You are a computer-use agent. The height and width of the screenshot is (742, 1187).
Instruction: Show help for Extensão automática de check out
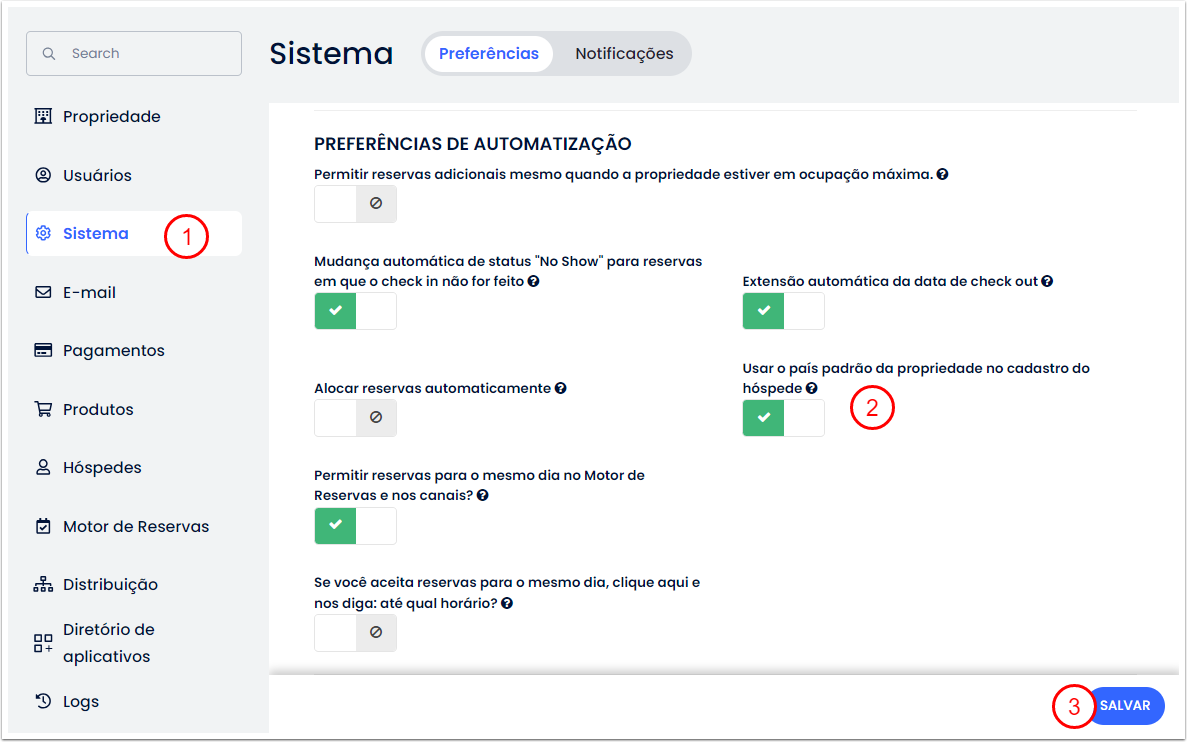(x=1047, y=281)
